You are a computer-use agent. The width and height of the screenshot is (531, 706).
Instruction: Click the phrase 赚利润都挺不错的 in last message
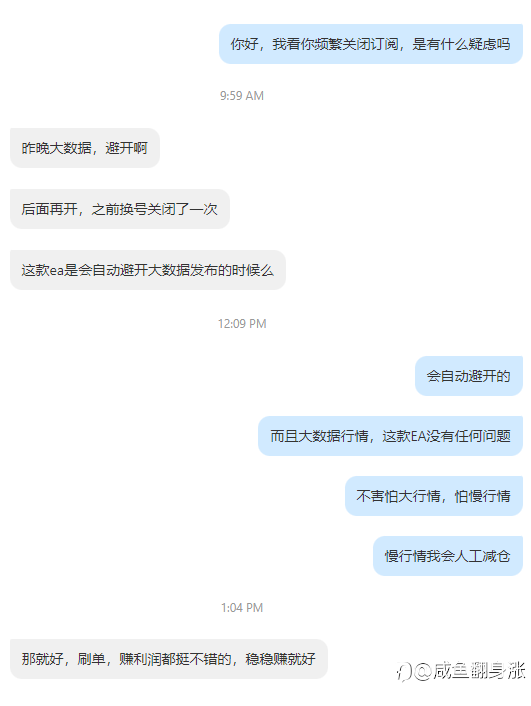175,659
